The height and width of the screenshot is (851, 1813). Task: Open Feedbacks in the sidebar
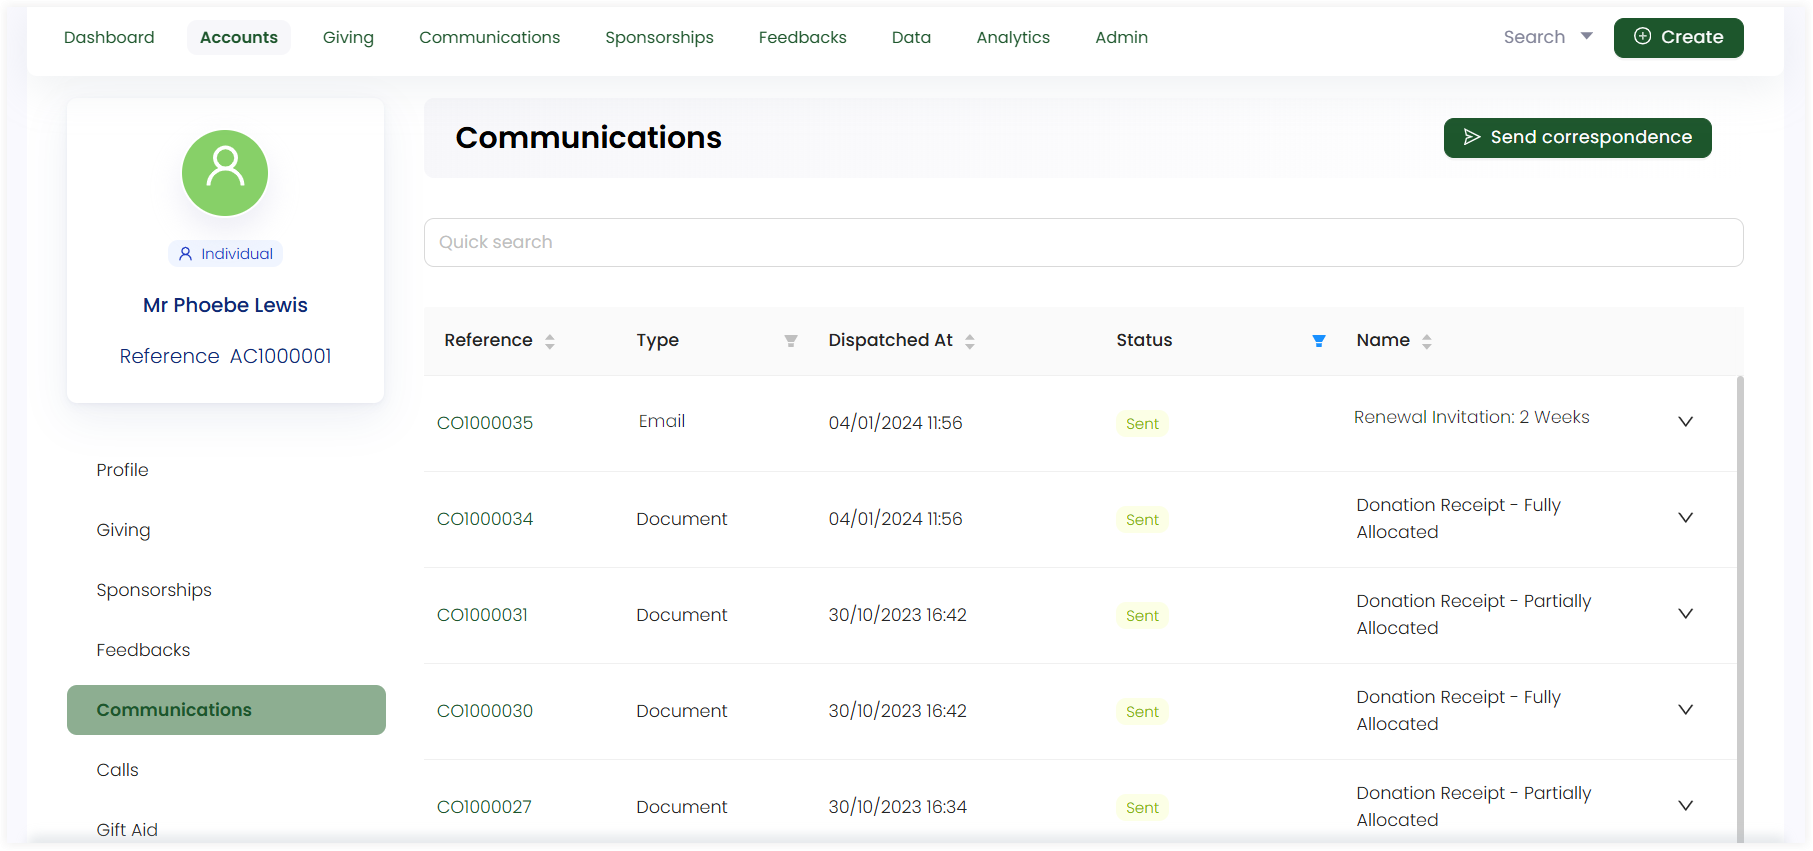pyautogui.click(x=143, y=650)
